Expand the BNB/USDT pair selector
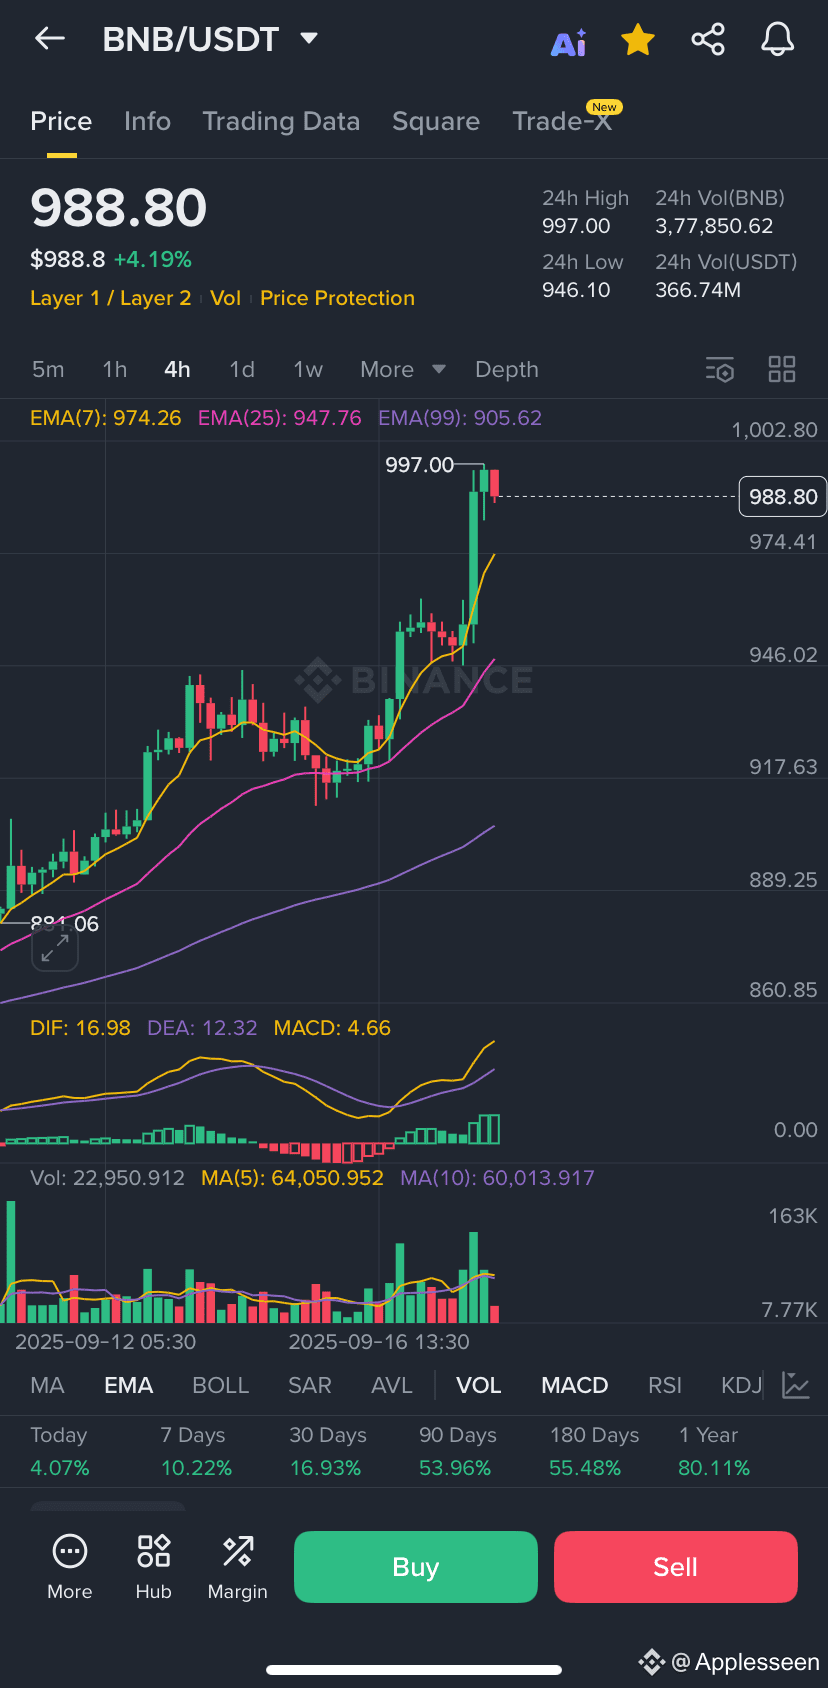This screenshot has height=1688, width=828. coord(210,39)
